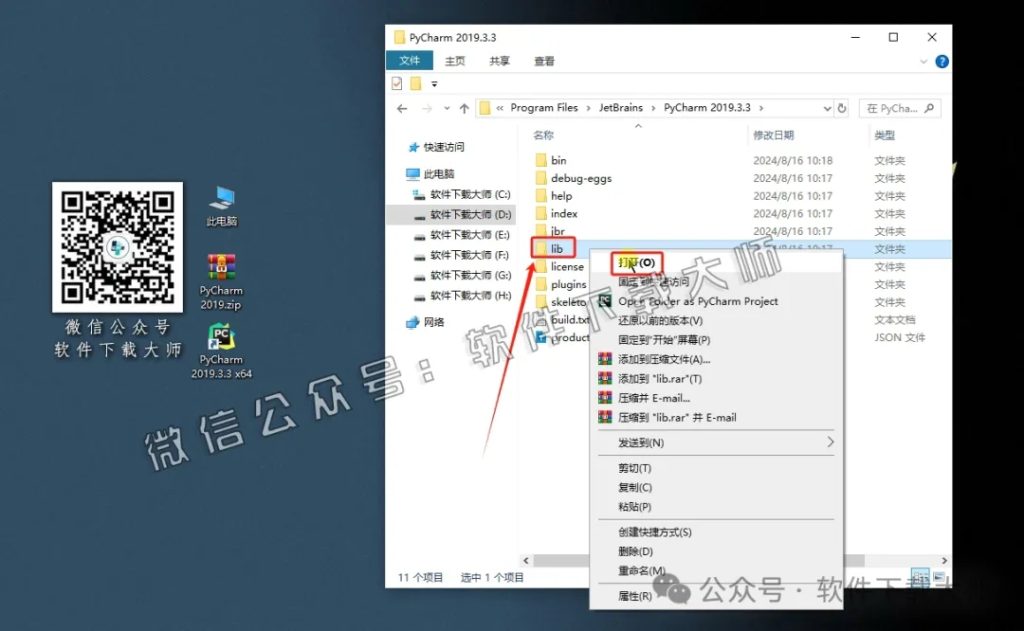This screenshot has height=631, width=1024.
Task: Expand the address bar dropdown arrow
Action: pos(826,107)
